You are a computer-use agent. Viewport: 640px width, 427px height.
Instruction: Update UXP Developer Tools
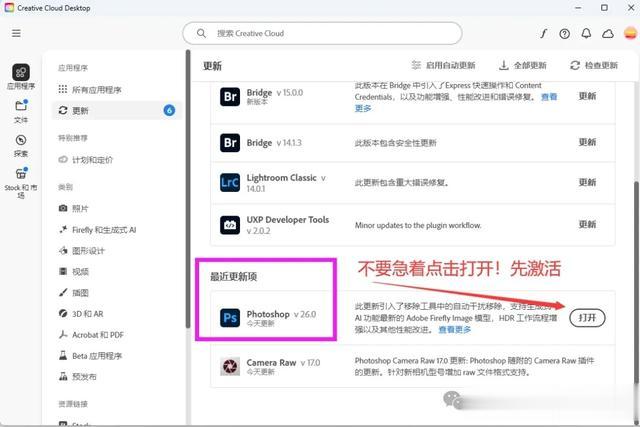point(587,224)
